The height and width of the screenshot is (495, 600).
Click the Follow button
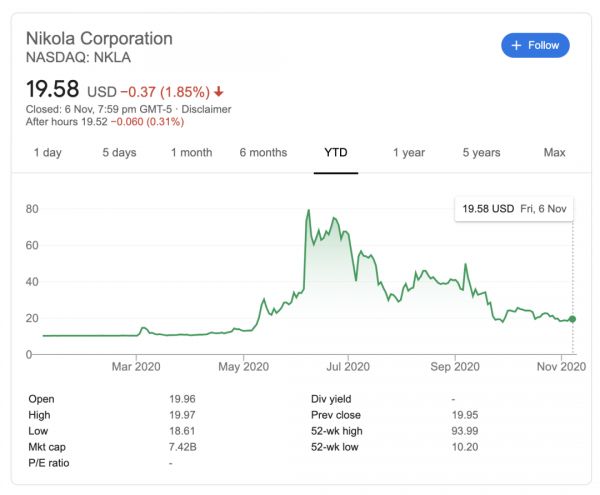pos(536,45)
